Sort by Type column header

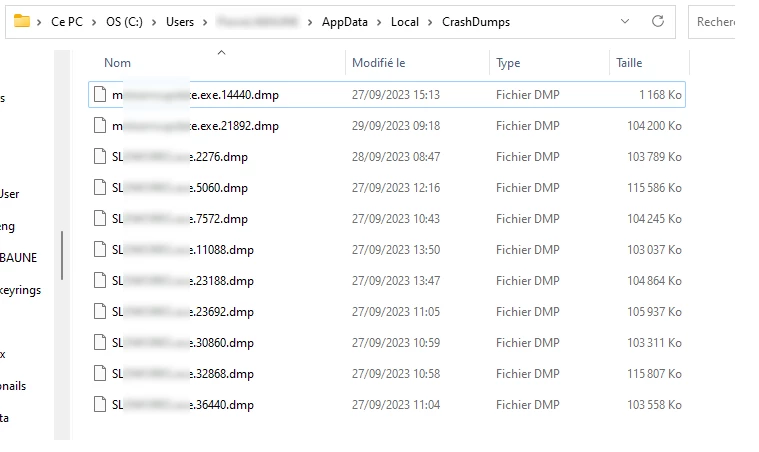click(508, 63)
